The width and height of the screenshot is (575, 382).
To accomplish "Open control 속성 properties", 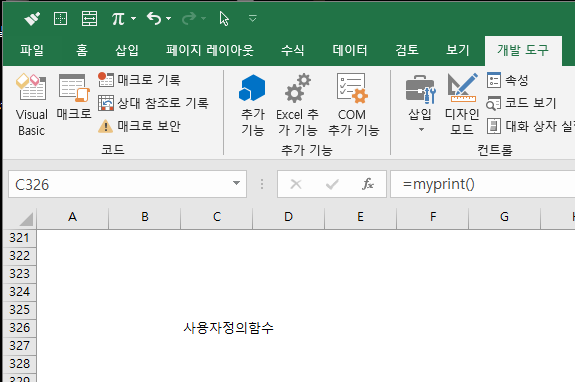I will (x=508, y=80).
